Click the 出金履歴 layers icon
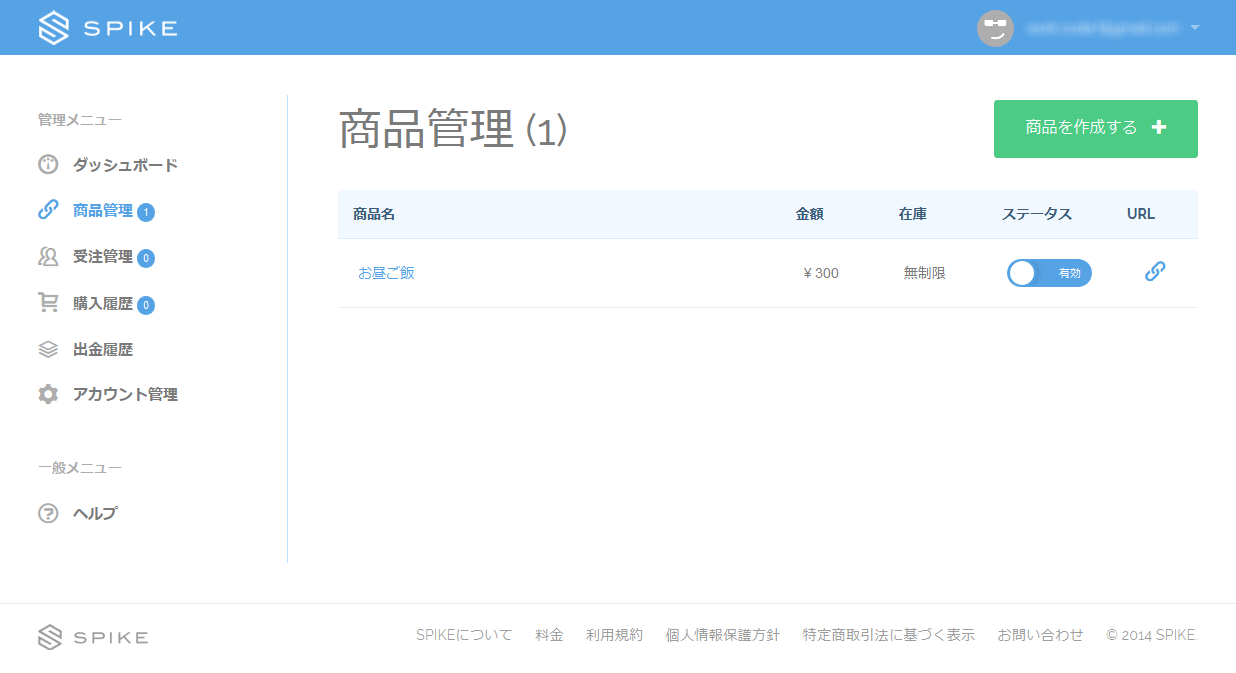This screenshot has width=1236, height=673. (48, 349)
